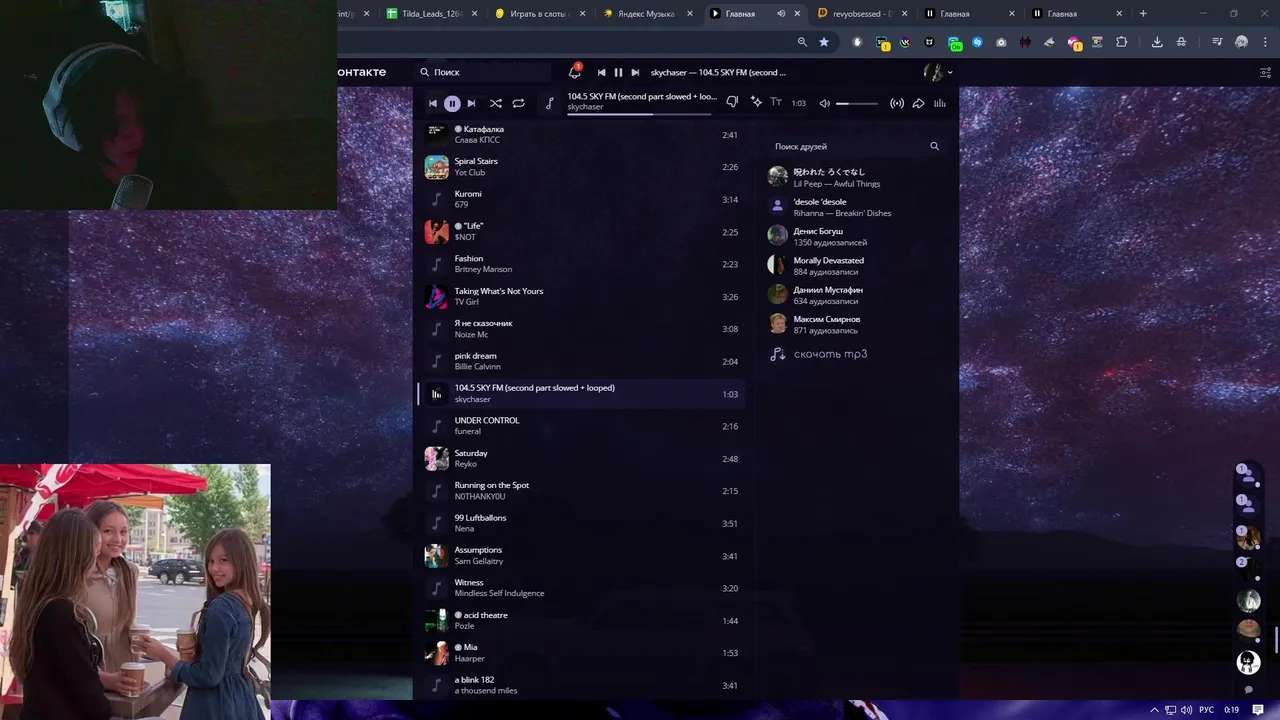Open the equalizer bars icon in player

pyautogui.click(x=939, y=103)
